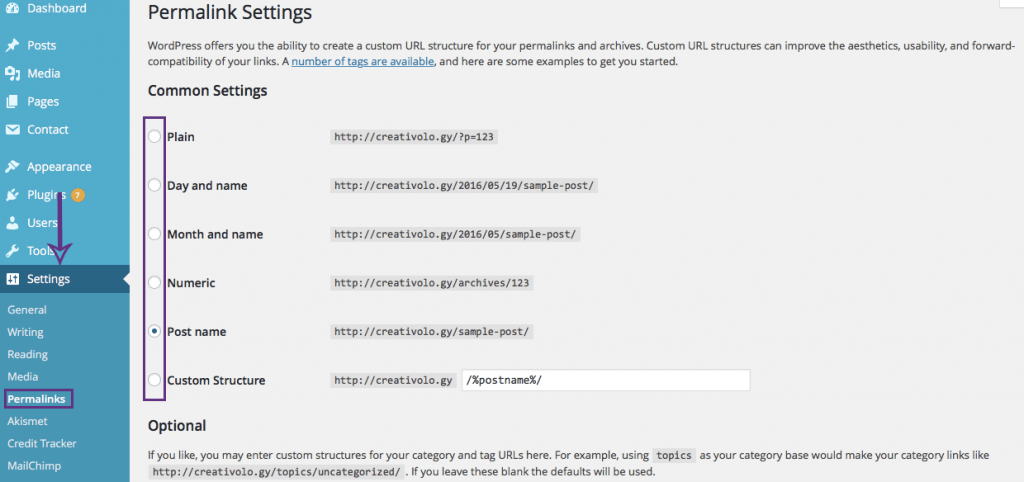The image size is (1024, 482).
Task: Select the Numeric permalink radio button
Action: [154, 283]
